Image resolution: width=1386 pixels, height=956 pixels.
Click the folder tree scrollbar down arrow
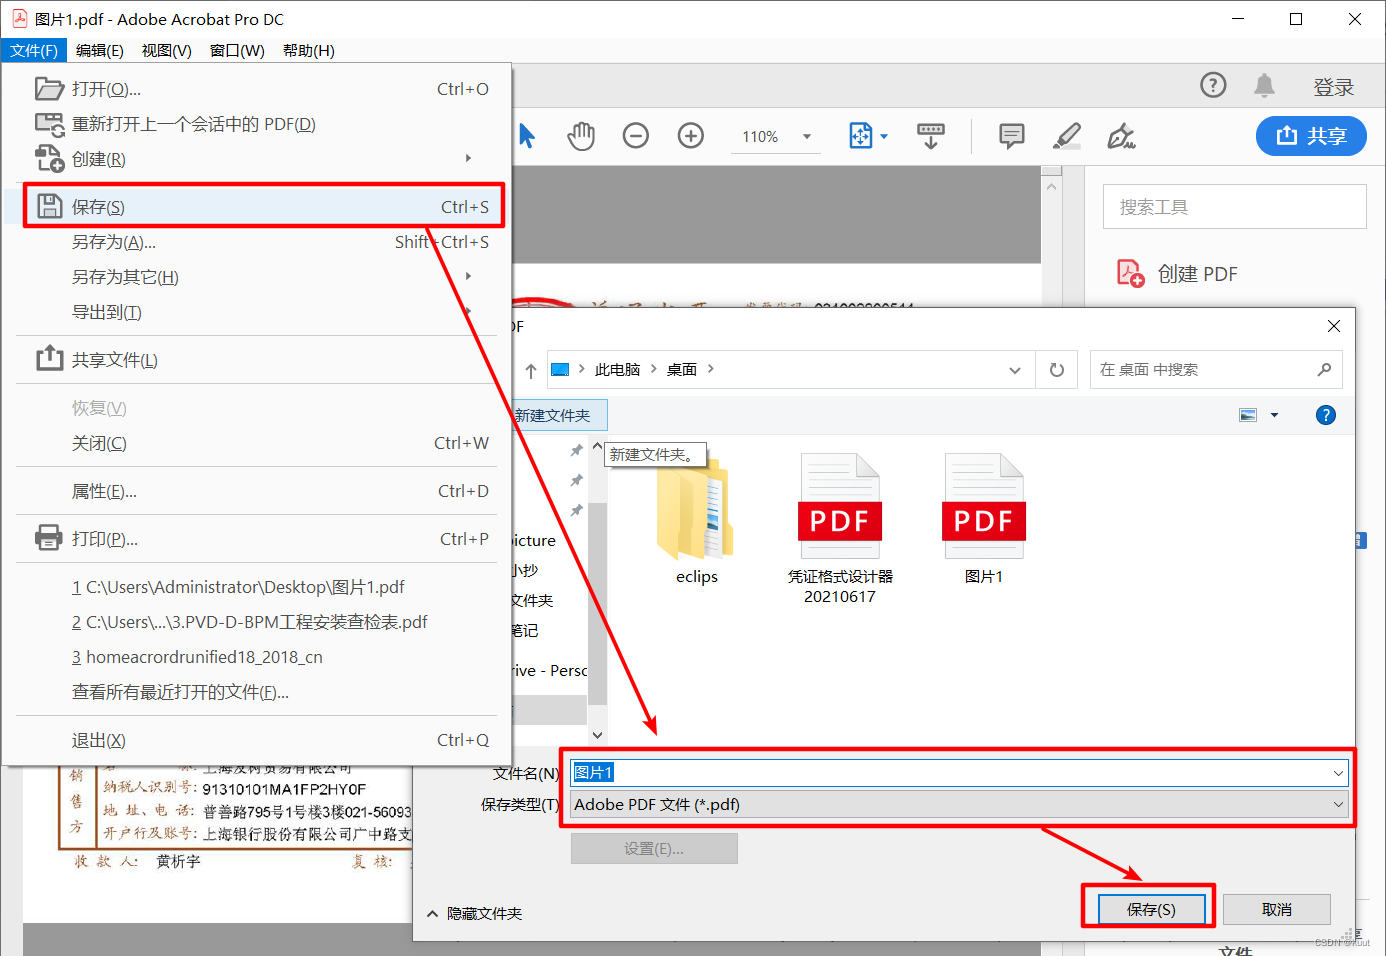click(597, 734)
